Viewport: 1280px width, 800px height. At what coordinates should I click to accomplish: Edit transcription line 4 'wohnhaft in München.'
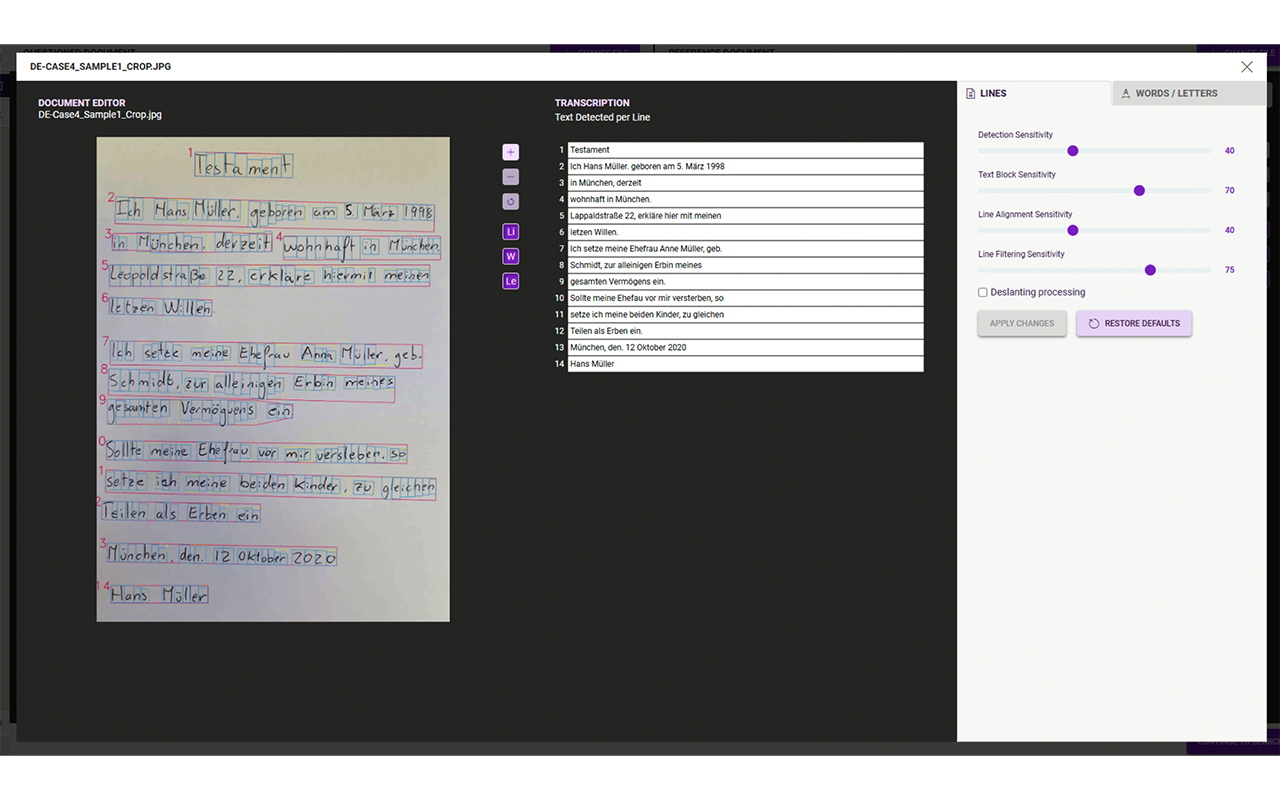(x=745, y=199)
